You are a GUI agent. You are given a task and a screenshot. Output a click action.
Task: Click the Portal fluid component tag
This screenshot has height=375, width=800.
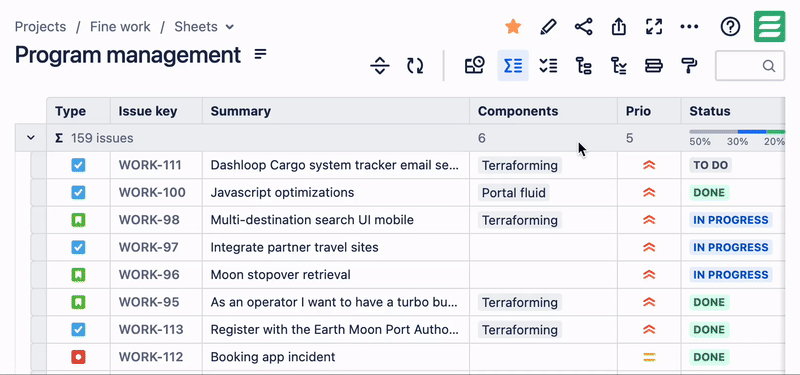[514, 193]
